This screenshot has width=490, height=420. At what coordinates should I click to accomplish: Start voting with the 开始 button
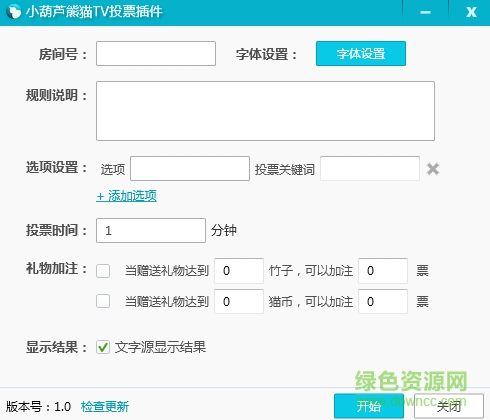pos(369,406)
